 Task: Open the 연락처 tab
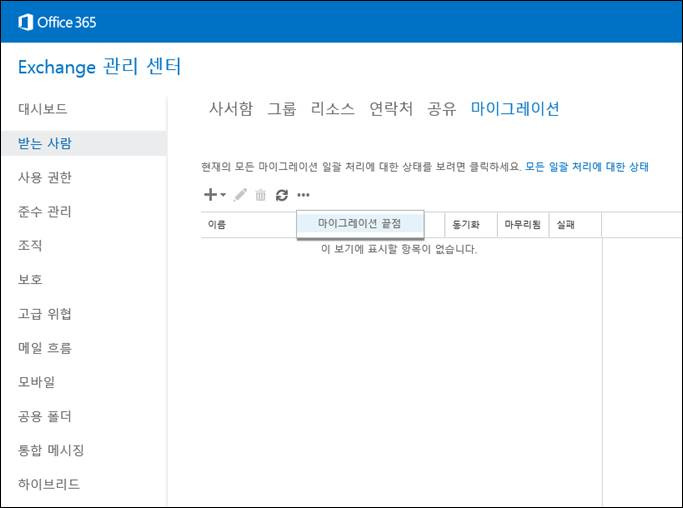click(x=391, y=108)
